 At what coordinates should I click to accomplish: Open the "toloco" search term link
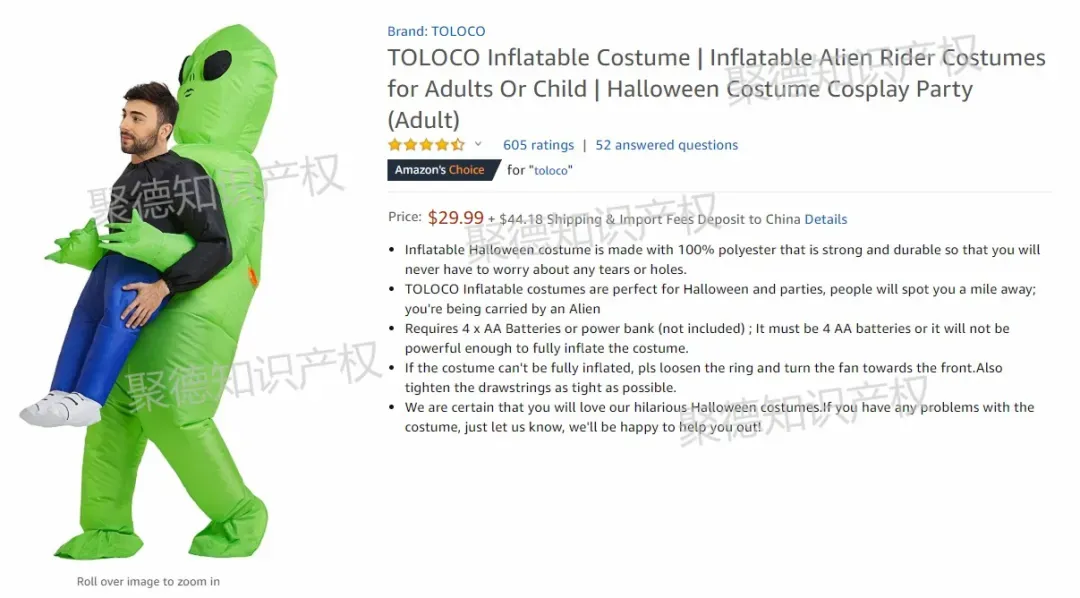[550, 170]
